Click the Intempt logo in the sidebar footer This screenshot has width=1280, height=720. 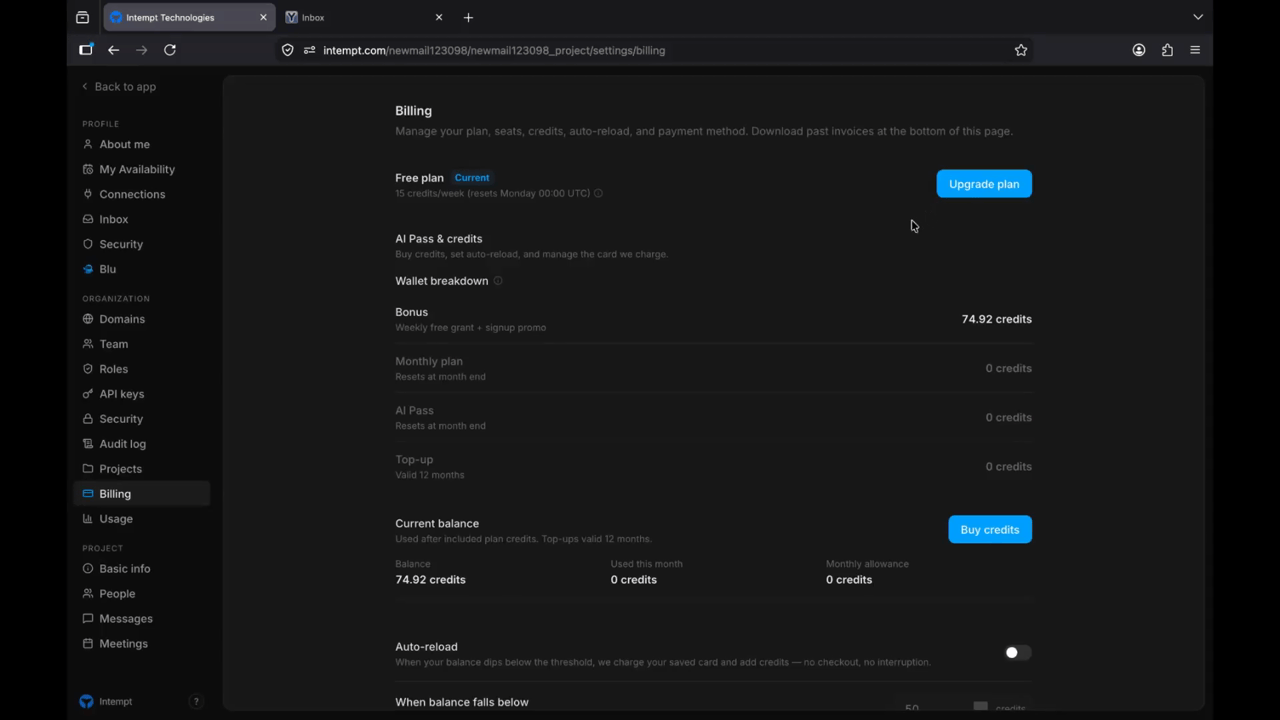(x=86, y=702)
